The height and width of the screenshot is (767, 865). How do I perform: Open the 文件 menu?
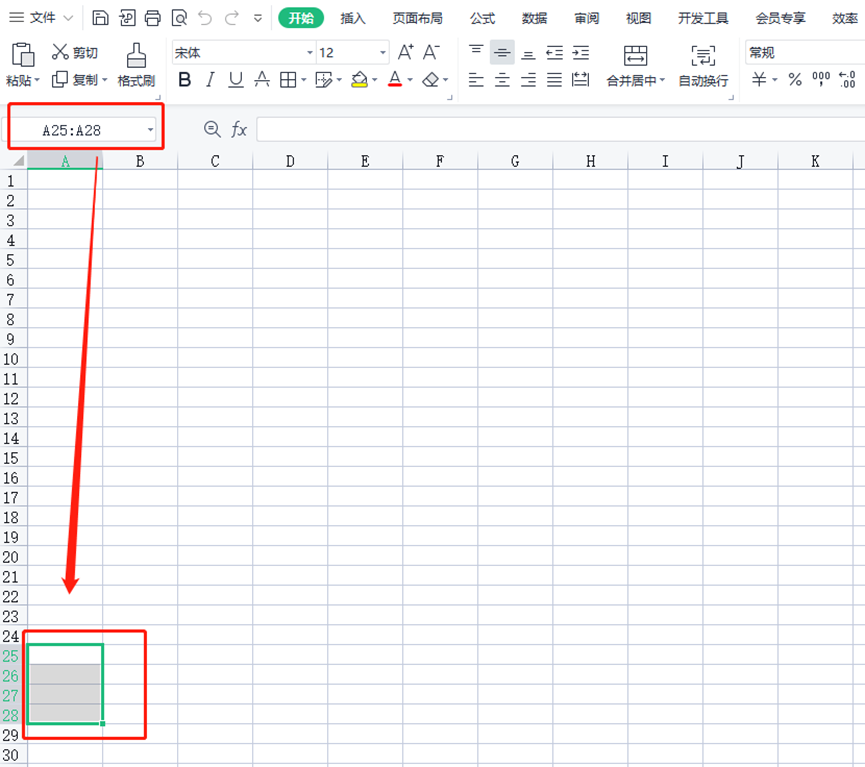42,18
